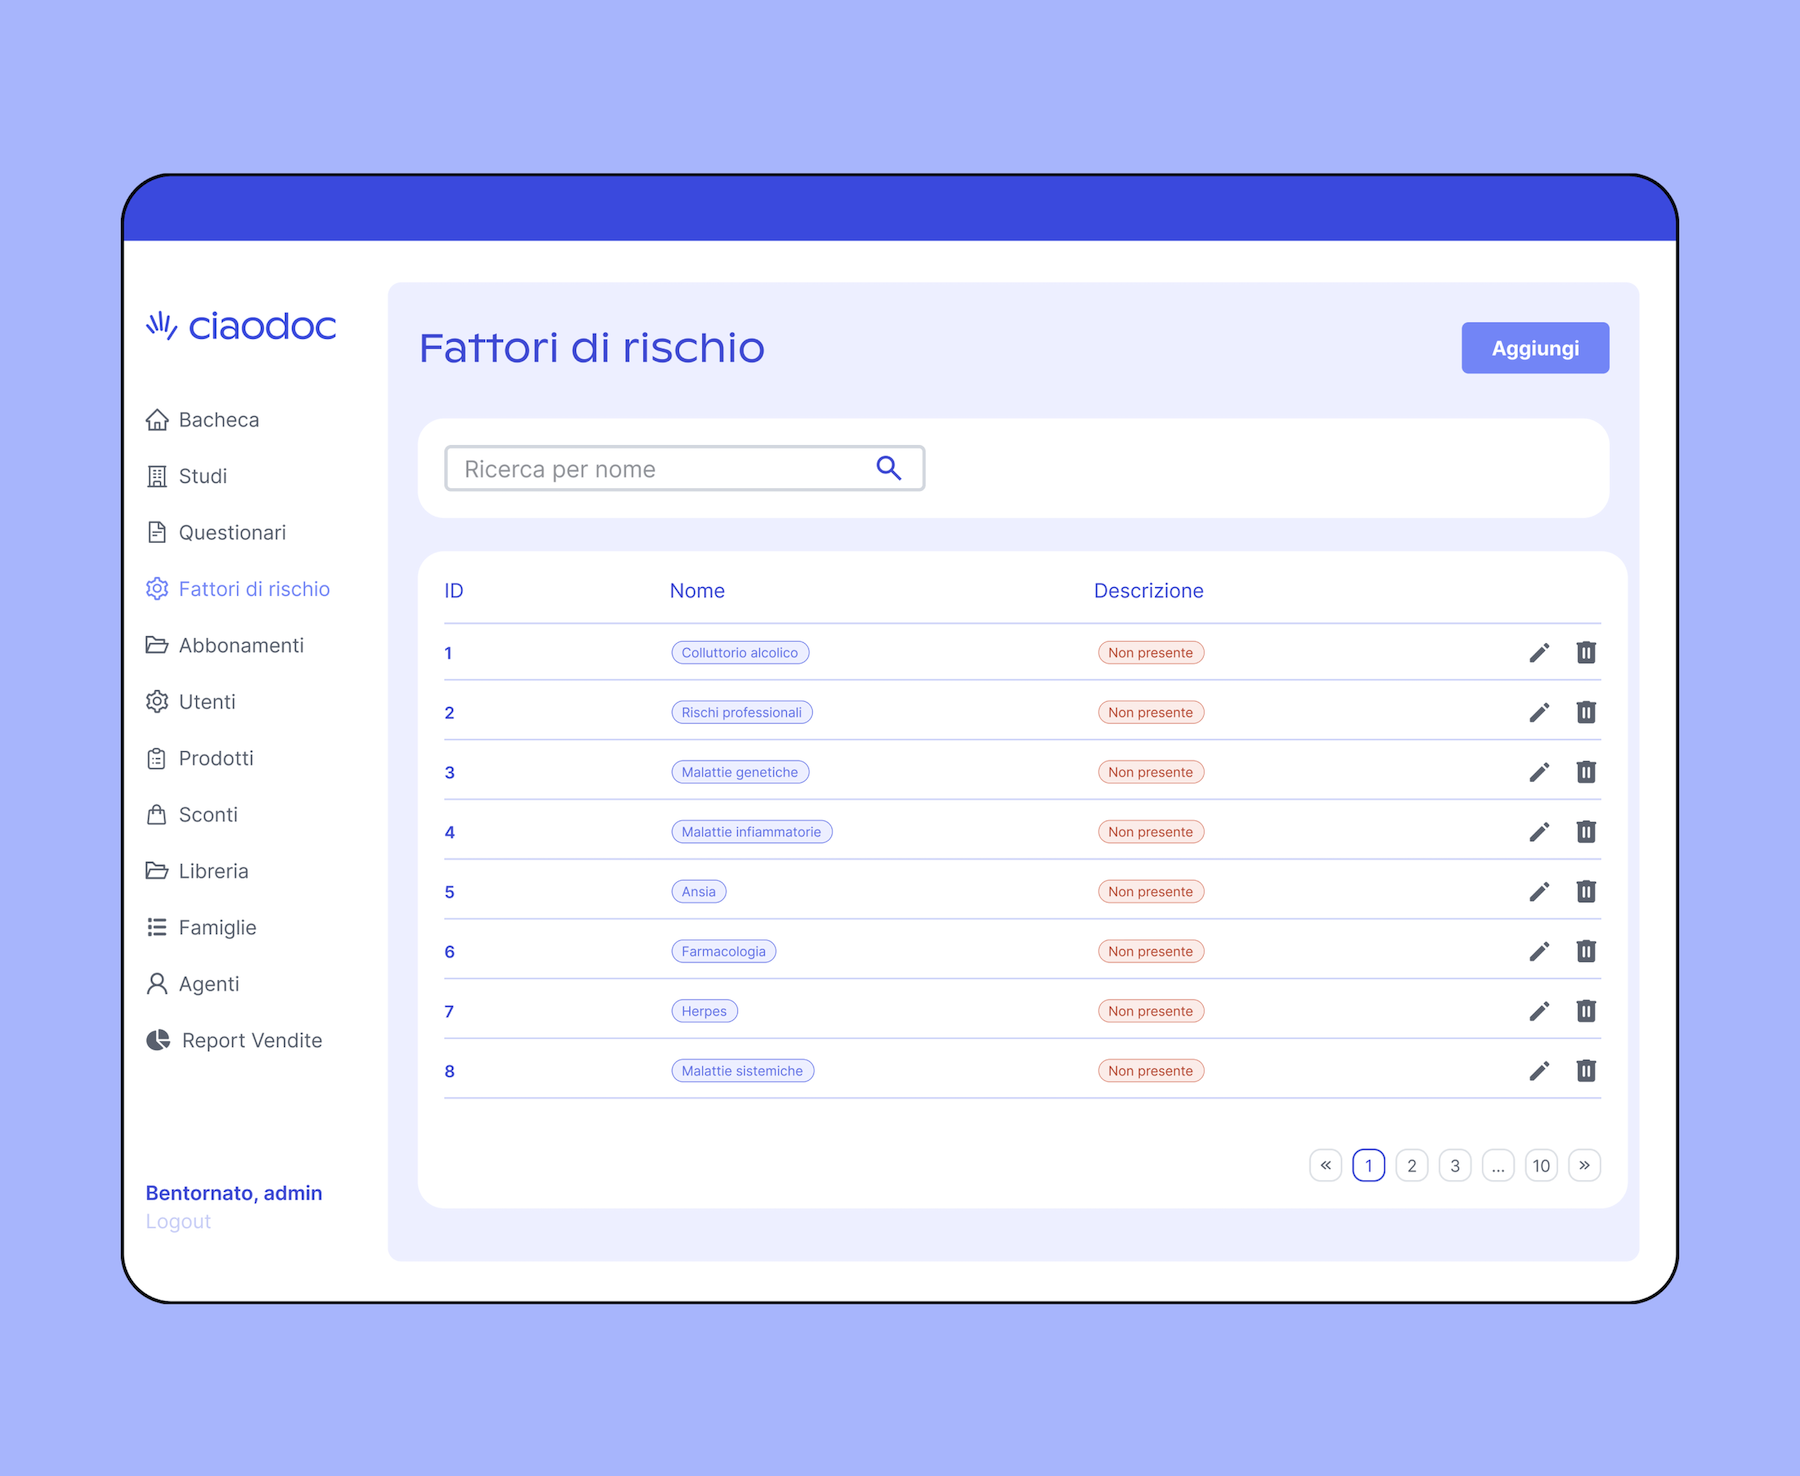Screen dimensions: 1800x1476
Task: Go to Questionari in the sidebar
Action: [231, 533]
